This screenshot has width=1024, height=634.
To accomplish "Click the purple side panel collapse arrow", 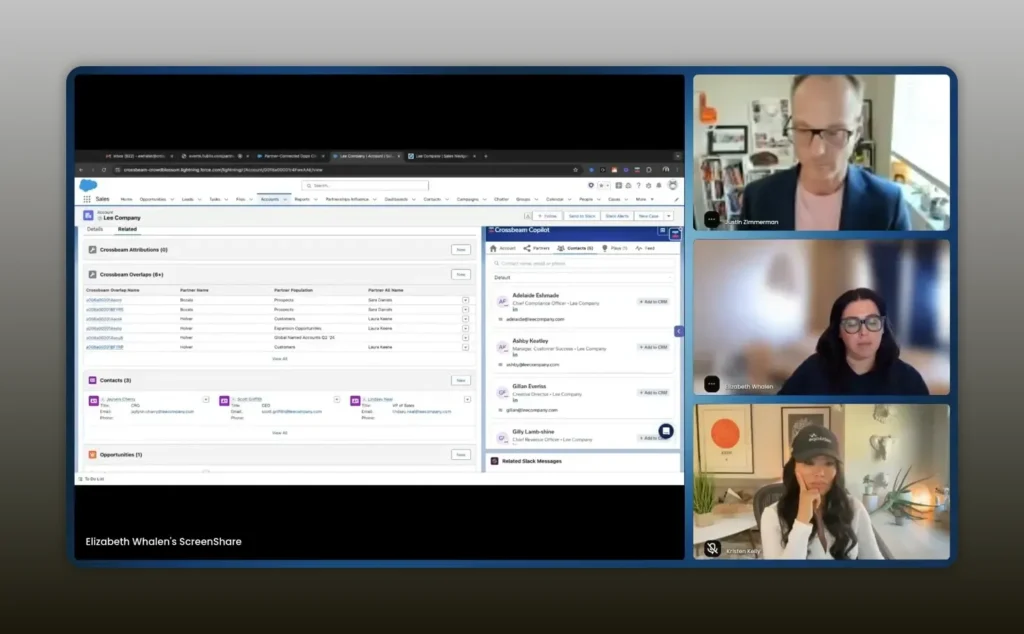I will 679,331.
